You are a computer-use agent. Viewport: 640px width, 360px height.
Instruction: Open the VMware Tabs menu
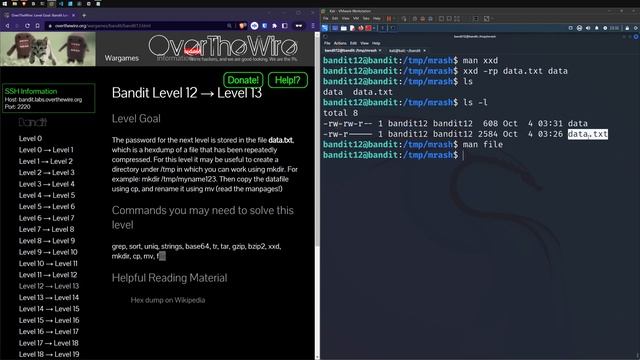(366, 18)
